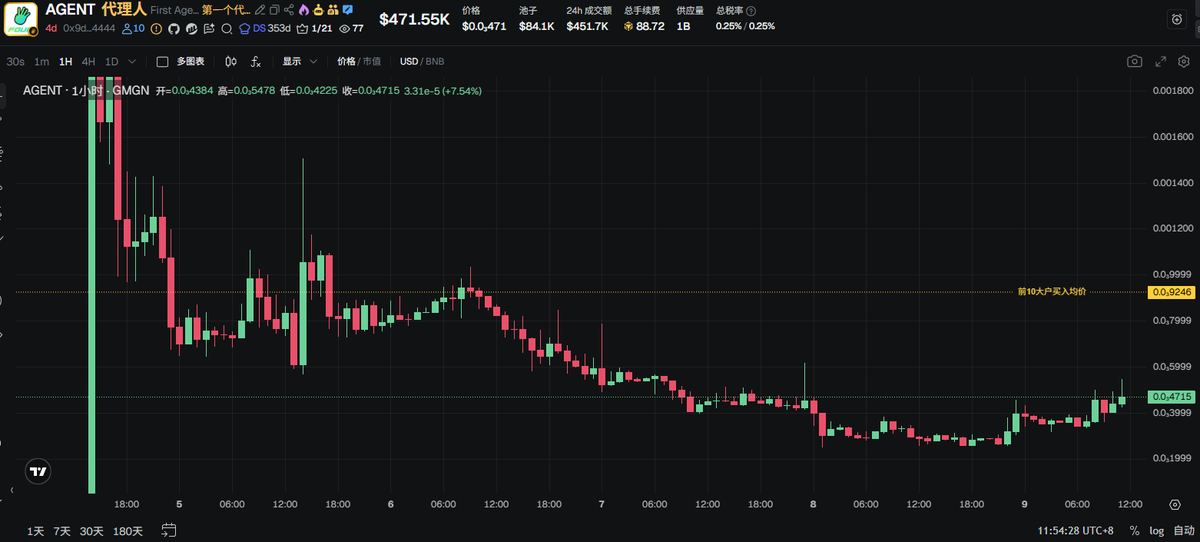Click the blue chat badge icon
Screen dimensions: 1200x542
pyautogui.click(x=347, y=10)
